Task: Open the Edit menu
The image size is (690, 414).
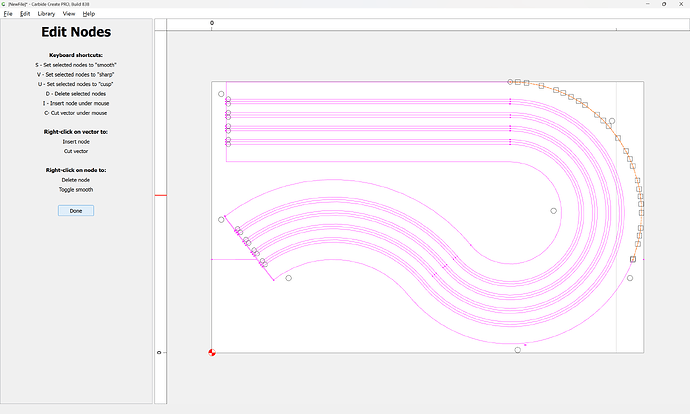Action: click(25, 14)
